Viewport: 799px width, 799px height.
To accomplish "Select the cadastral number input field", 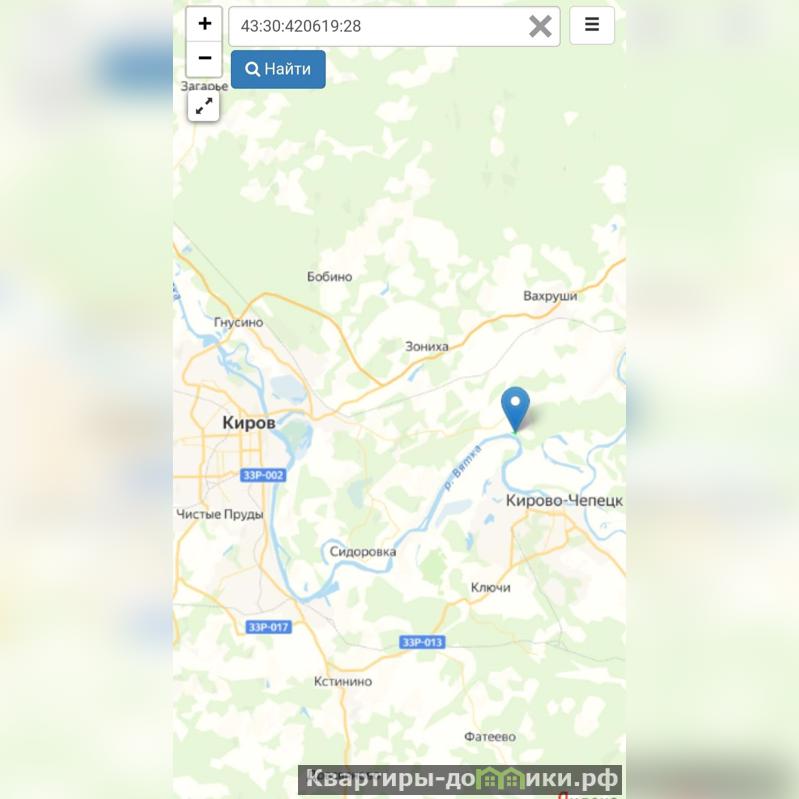I will point(394,26).
